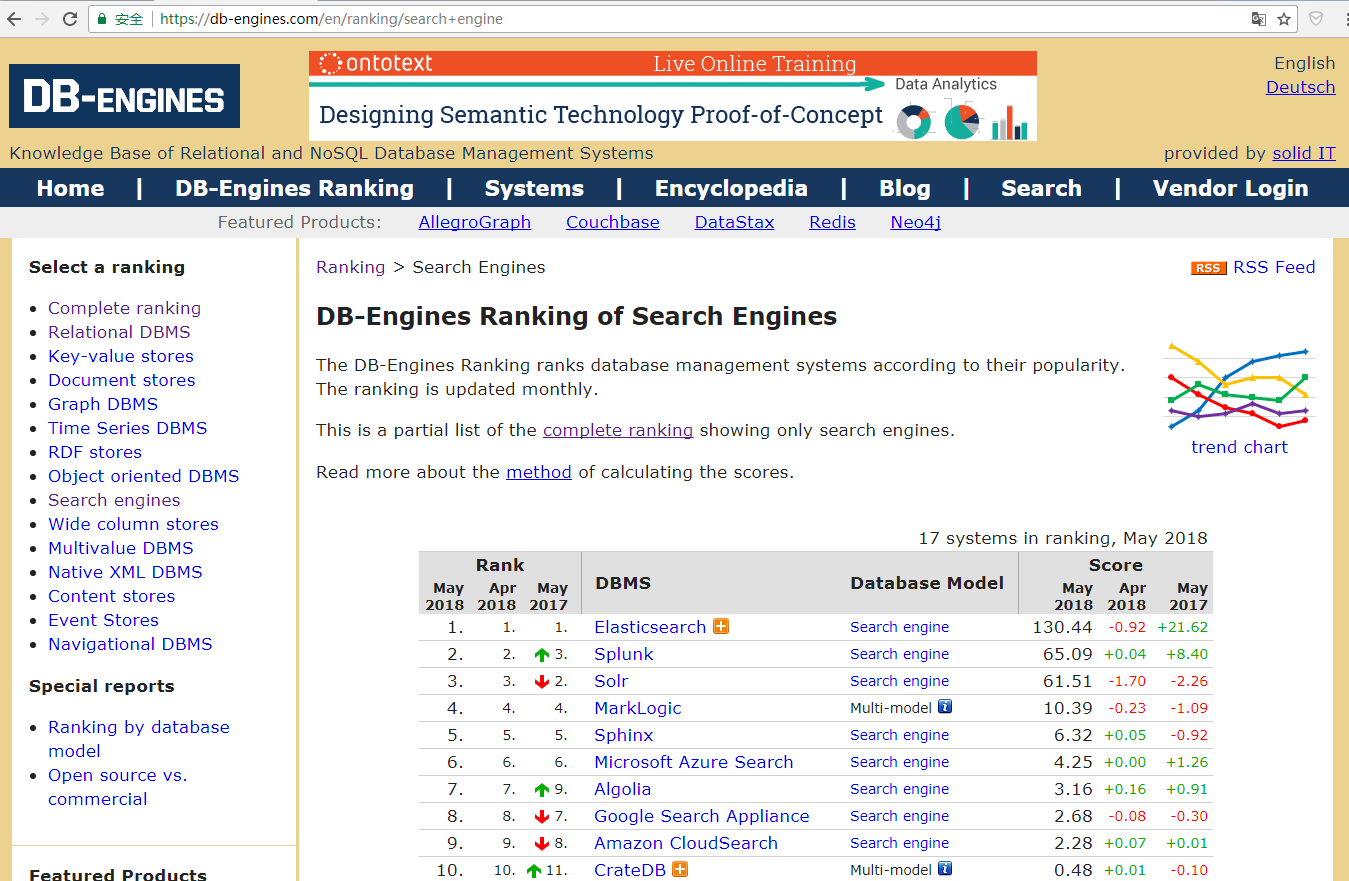Click red down arrow in Amazon CloudSearch row
Screen dimensions: 1349x881
[x=542, y=844]
